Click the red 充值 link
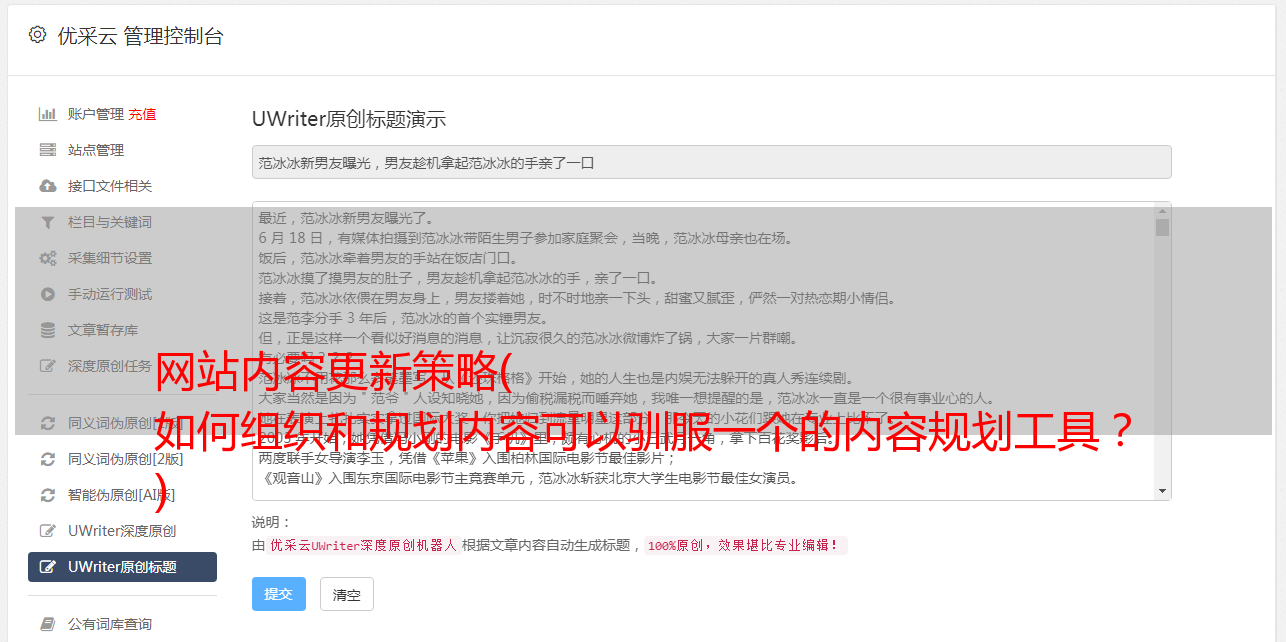Image resolution: width=1286 pixels, height=642 pixels. tap(142, 114)
